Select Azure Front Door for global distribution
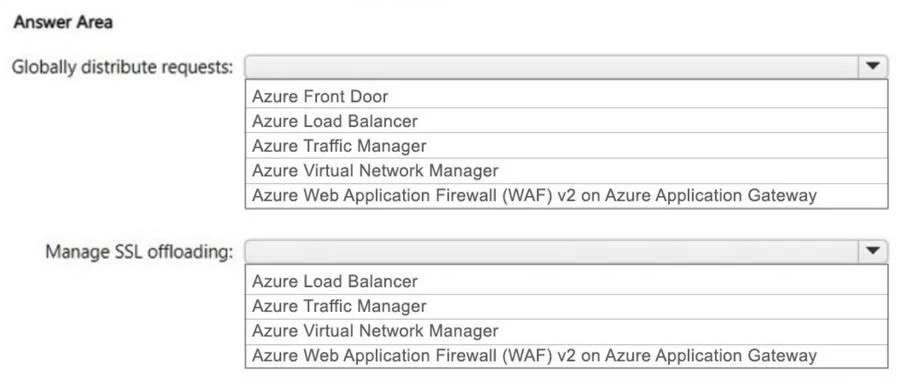 point(566,95)
